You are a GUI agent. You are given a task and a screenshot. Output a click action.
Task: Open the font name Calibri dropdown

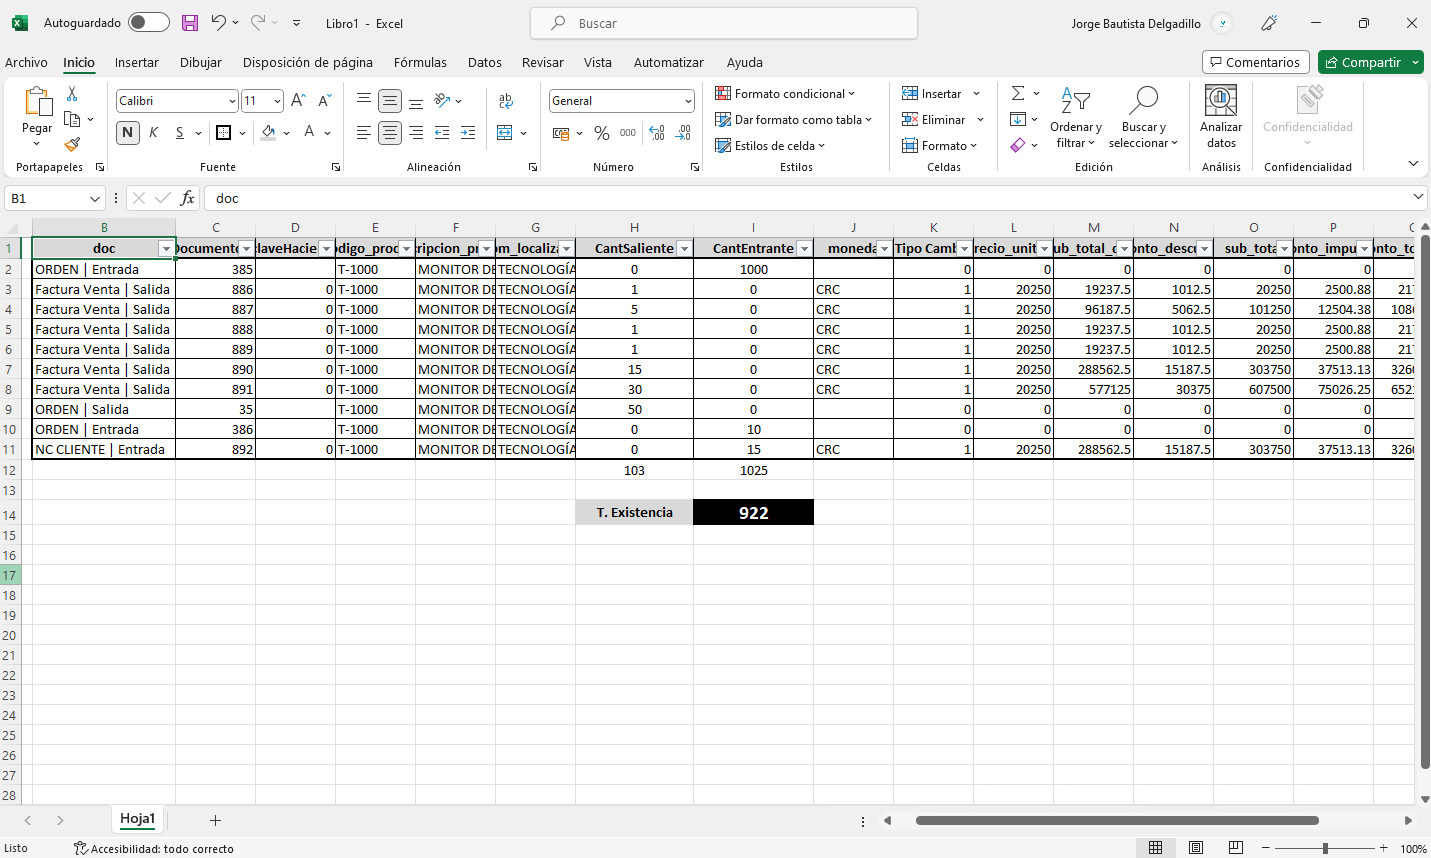[232, 101]
